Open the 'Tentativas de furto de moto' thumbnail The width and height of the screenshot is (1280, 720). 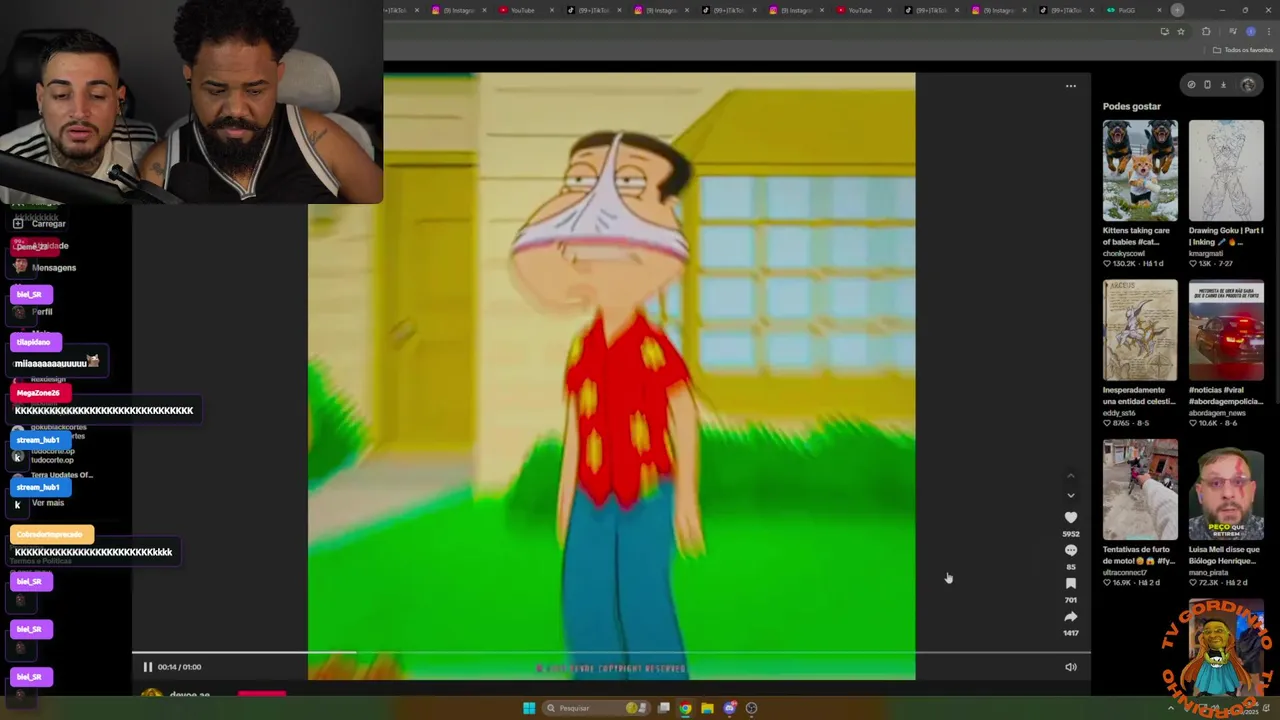1140,489
